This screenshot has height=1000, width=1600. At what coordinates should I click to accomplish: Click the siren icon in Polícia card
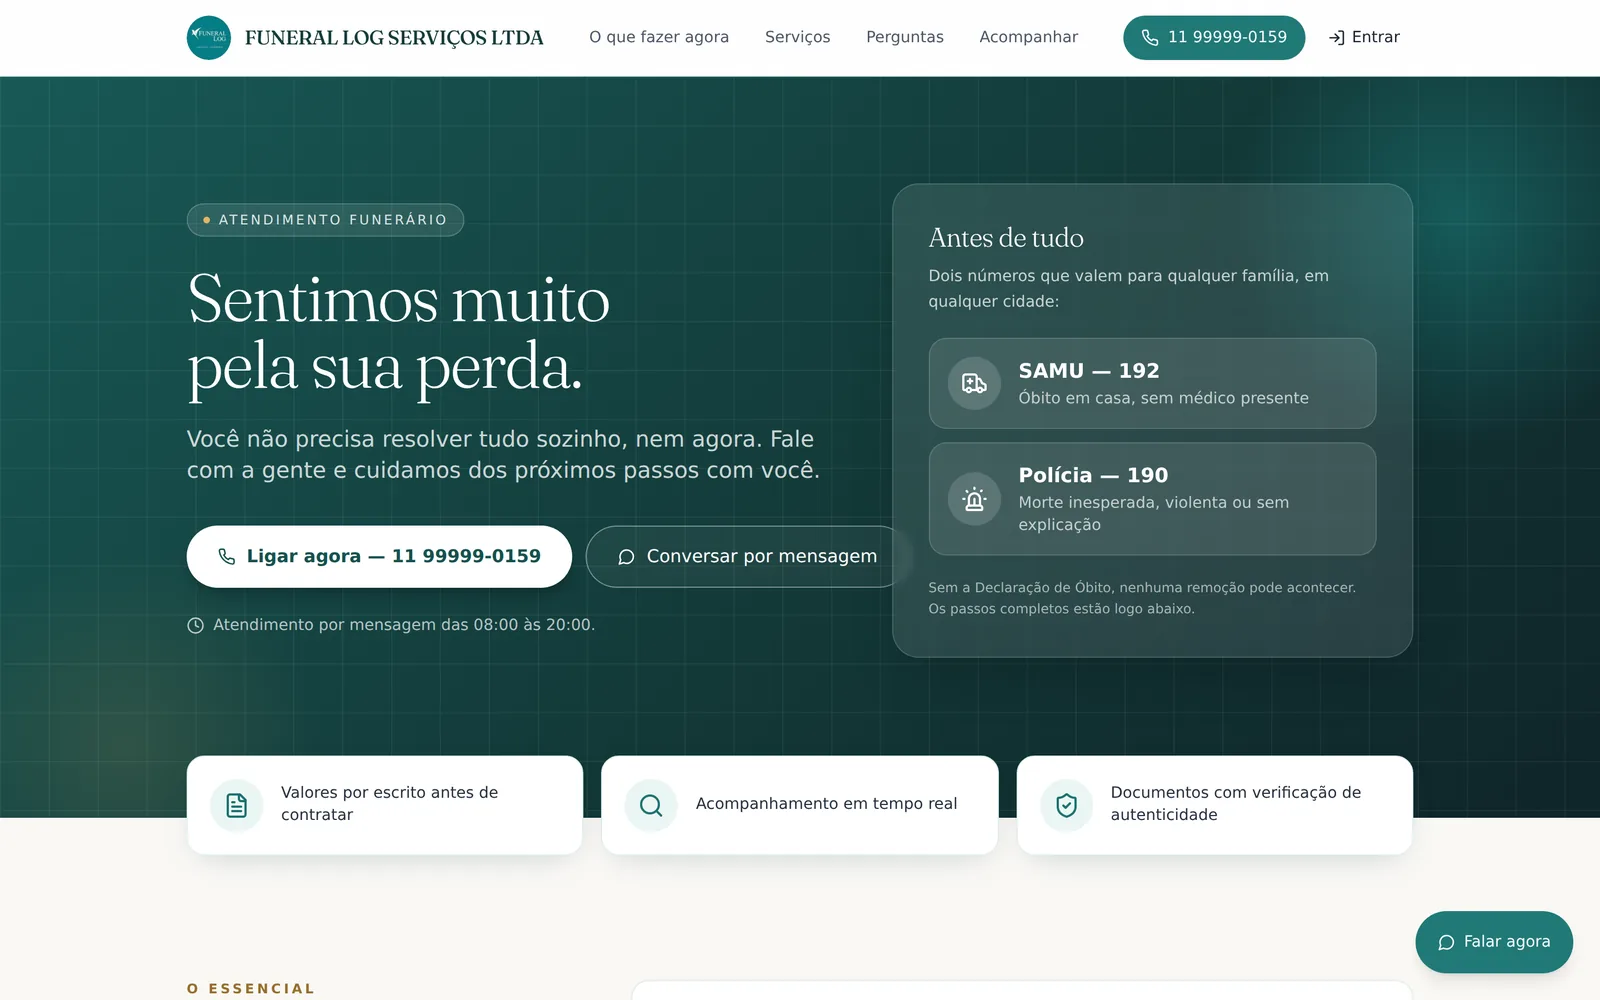click(974, 499)
